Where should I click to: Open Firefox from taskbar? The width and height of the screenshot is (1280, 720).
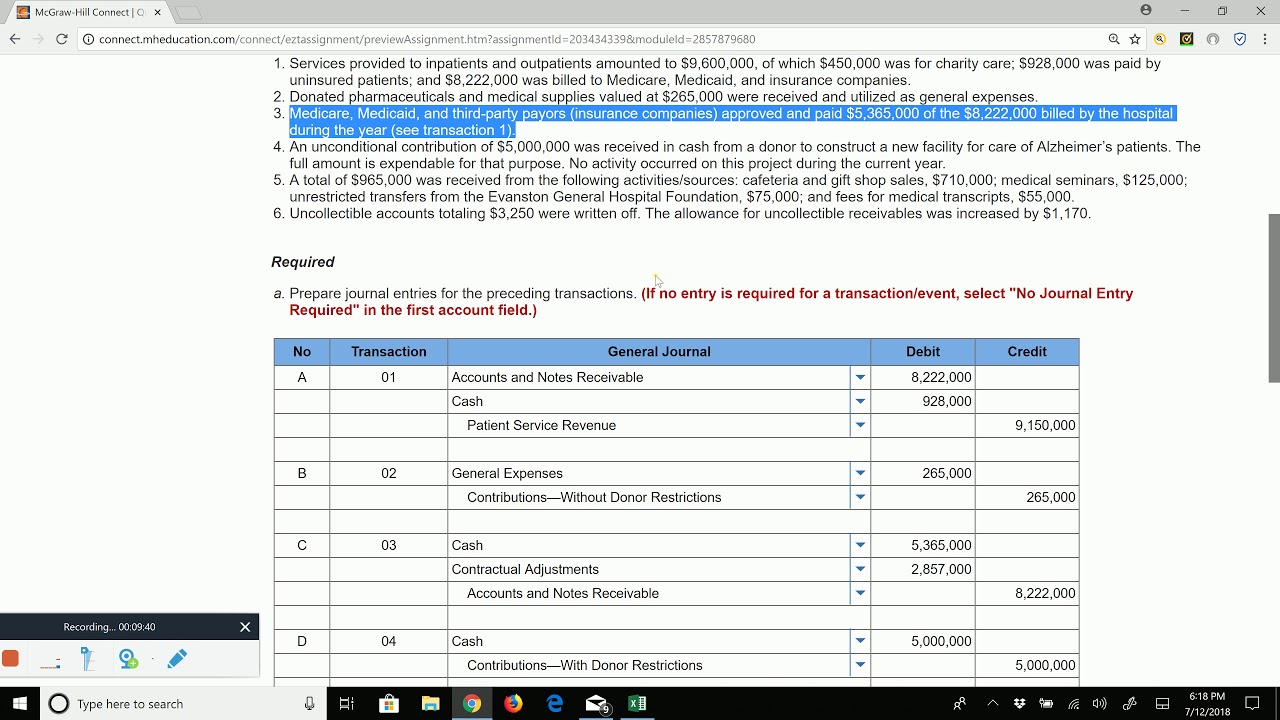(x=513, y=704)
